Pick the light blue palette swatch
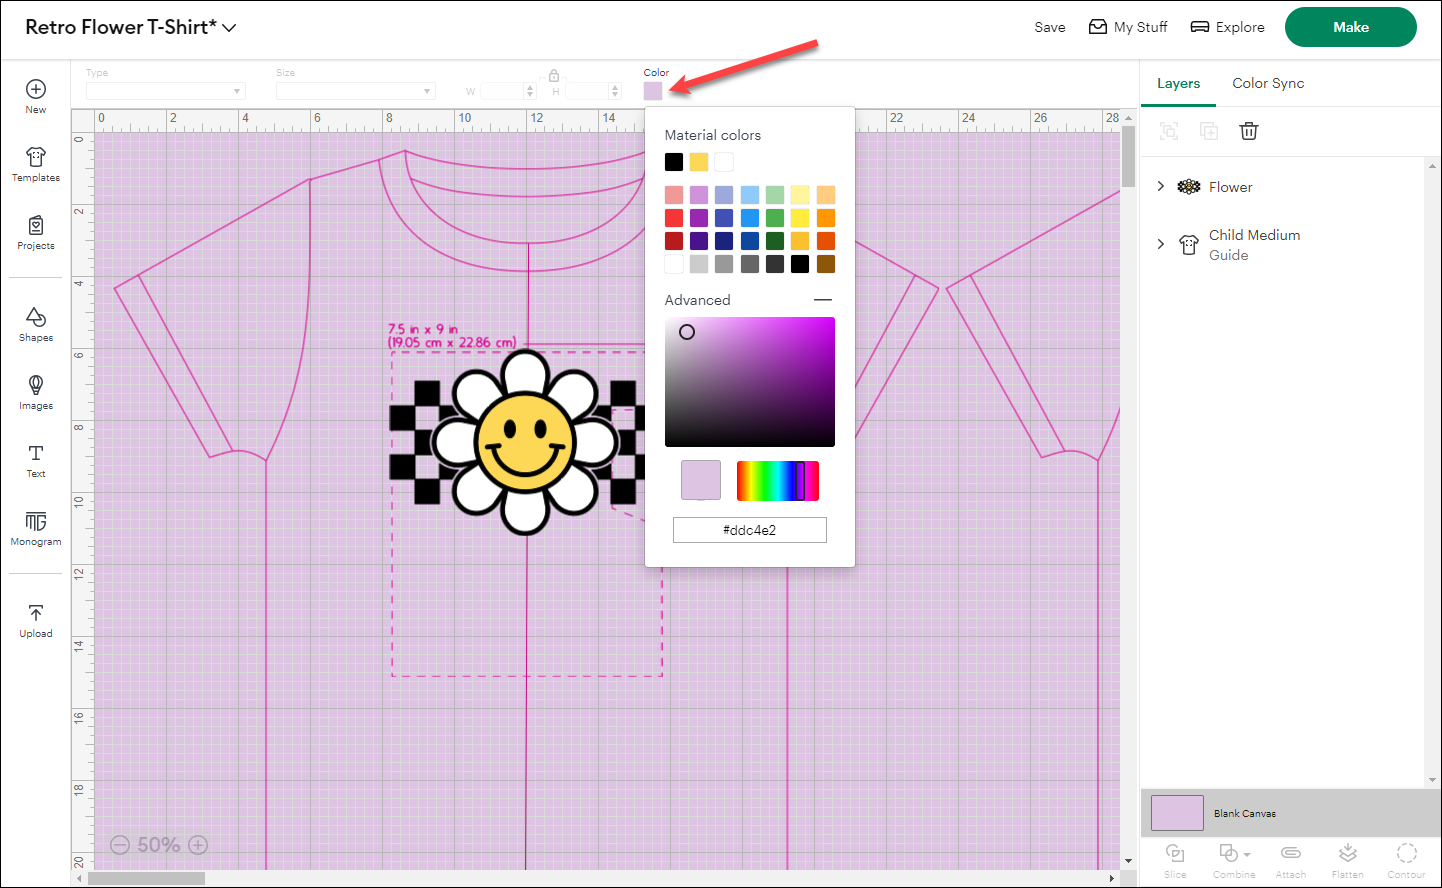 [x=750, y=195]
